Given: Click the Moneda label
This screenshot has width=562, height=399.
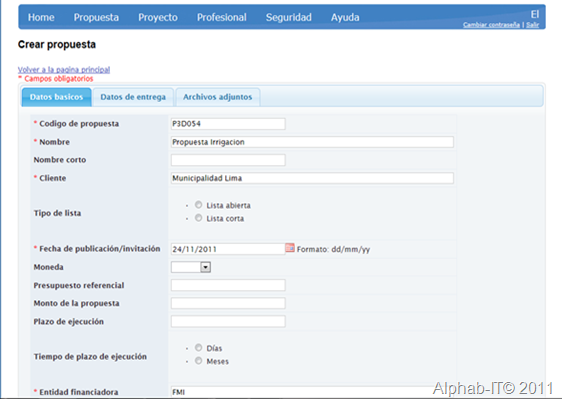Looking at the screenshot, I should tap(48, 267).
